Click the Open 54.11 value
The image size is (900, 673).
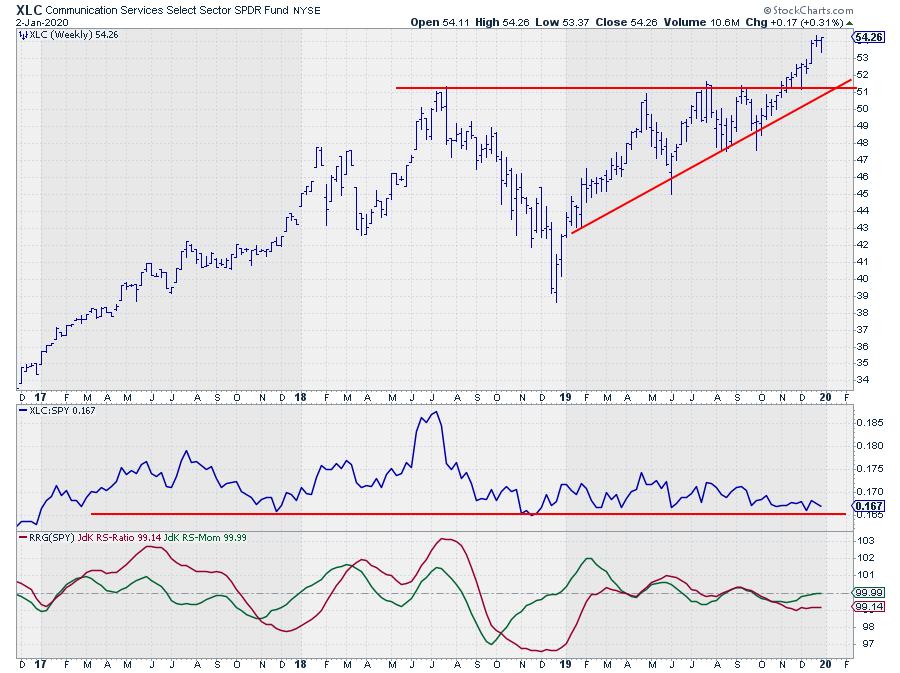pos(440,22)
